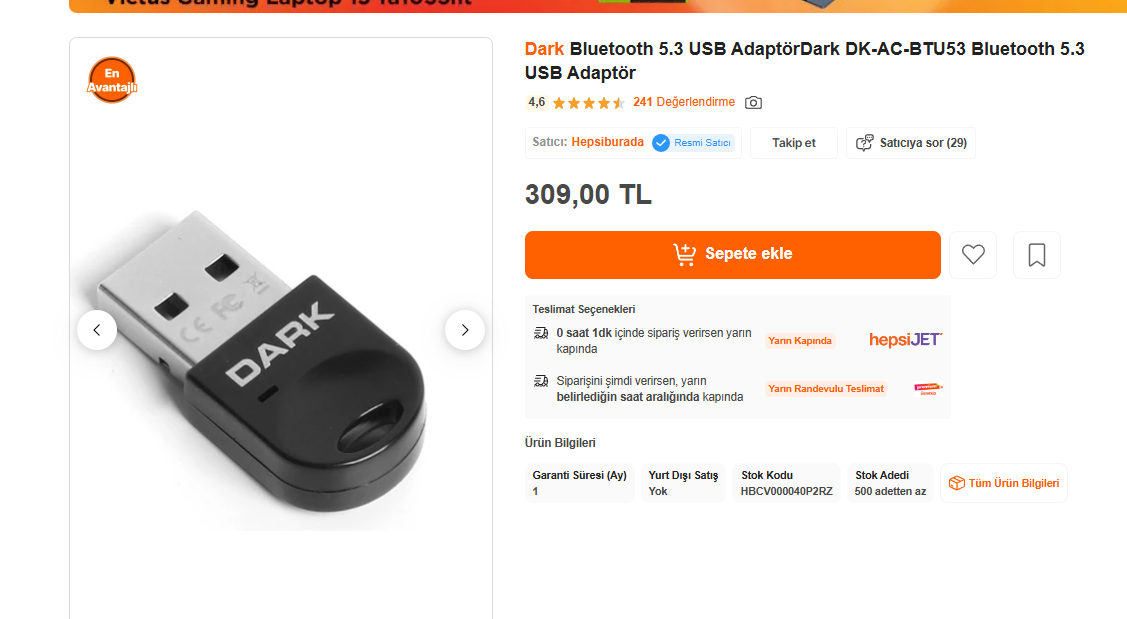Viewport: 1127px width, 619px height.
Task: Follow the seller with Takip et
Action: [794, 143]
